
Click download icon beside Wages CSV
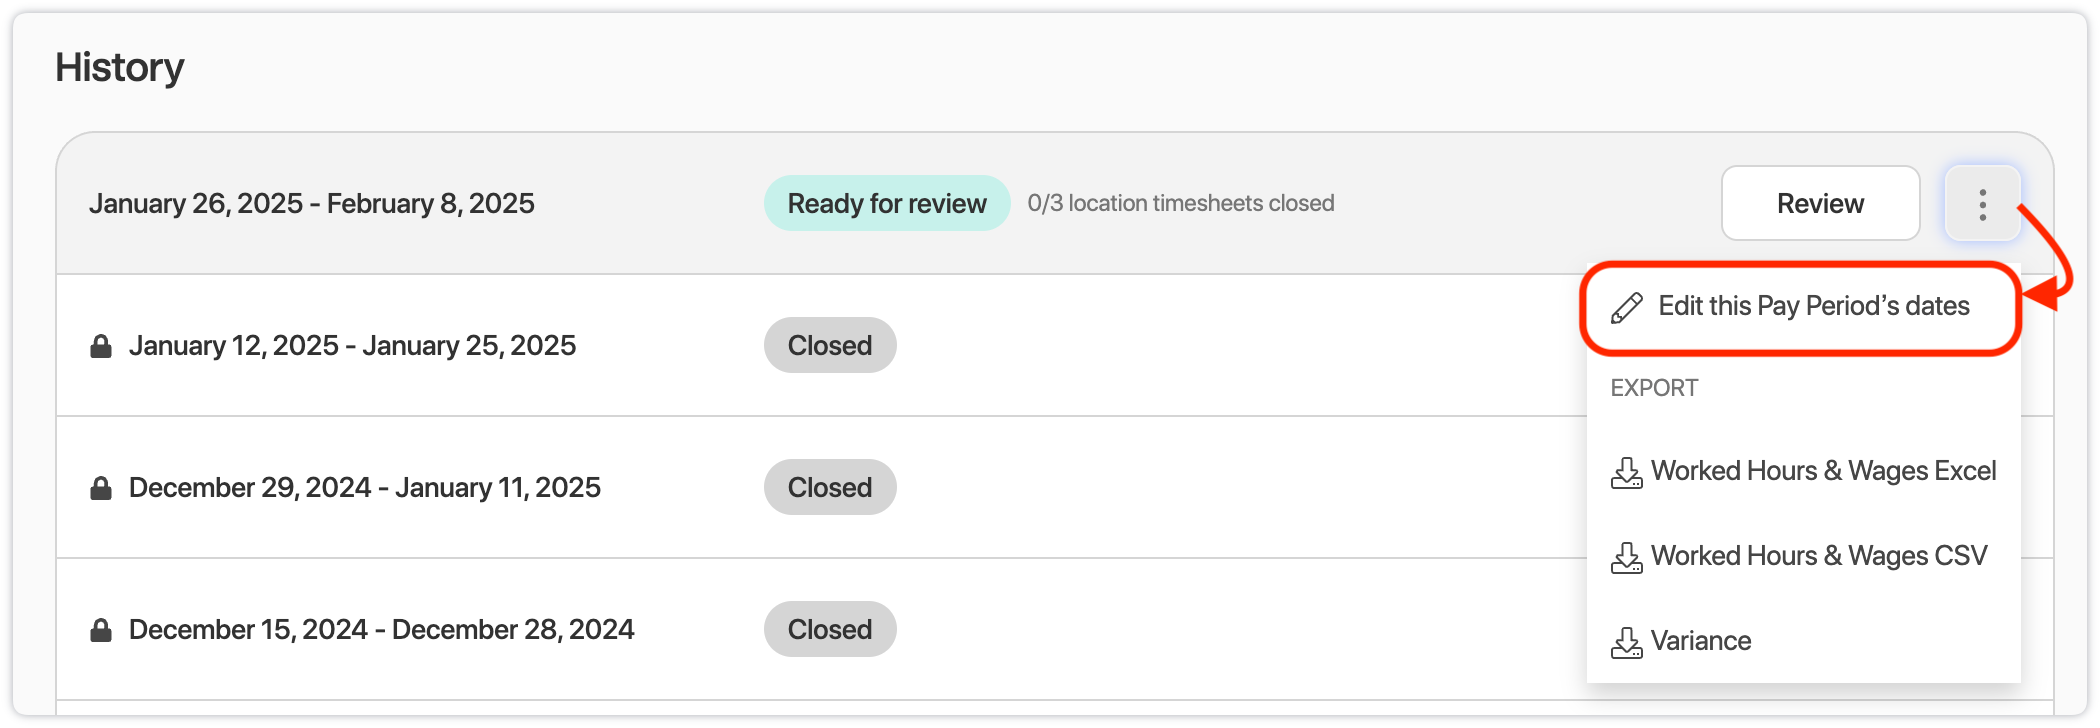(x=1627, y=557)
